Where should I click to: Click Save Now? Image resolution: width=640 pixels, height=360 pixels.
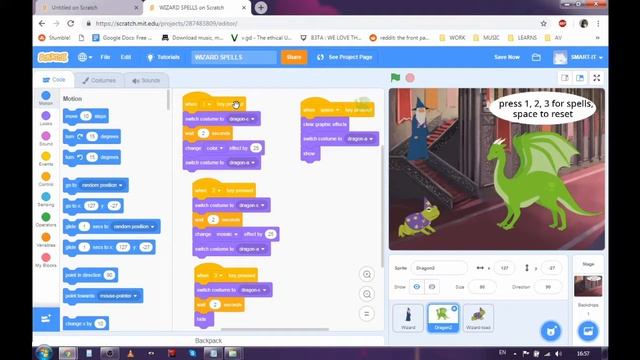coord(507,57)
